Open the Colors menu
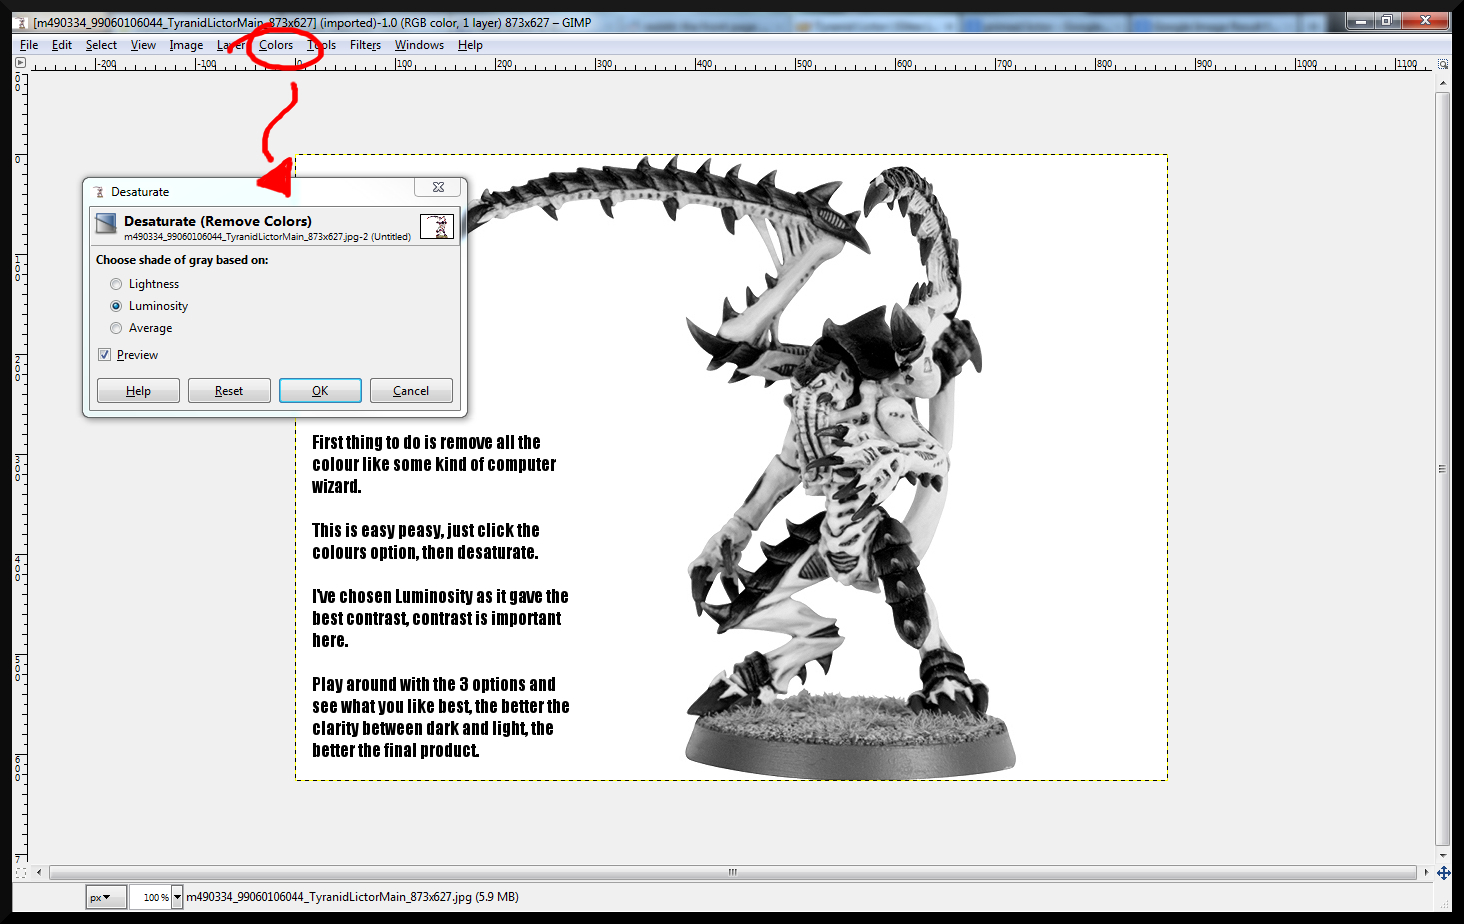 [276, 45]
